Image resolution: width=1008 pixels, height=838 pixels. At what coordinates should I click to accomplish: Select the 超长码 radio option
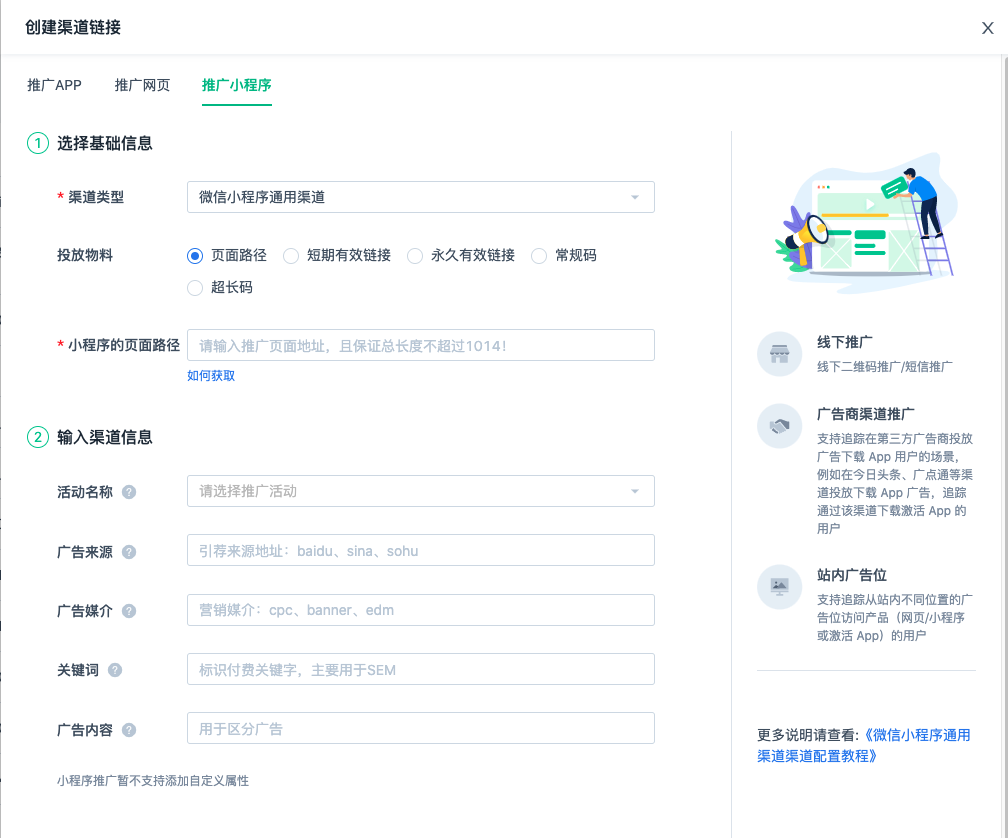tap(195, 287)
